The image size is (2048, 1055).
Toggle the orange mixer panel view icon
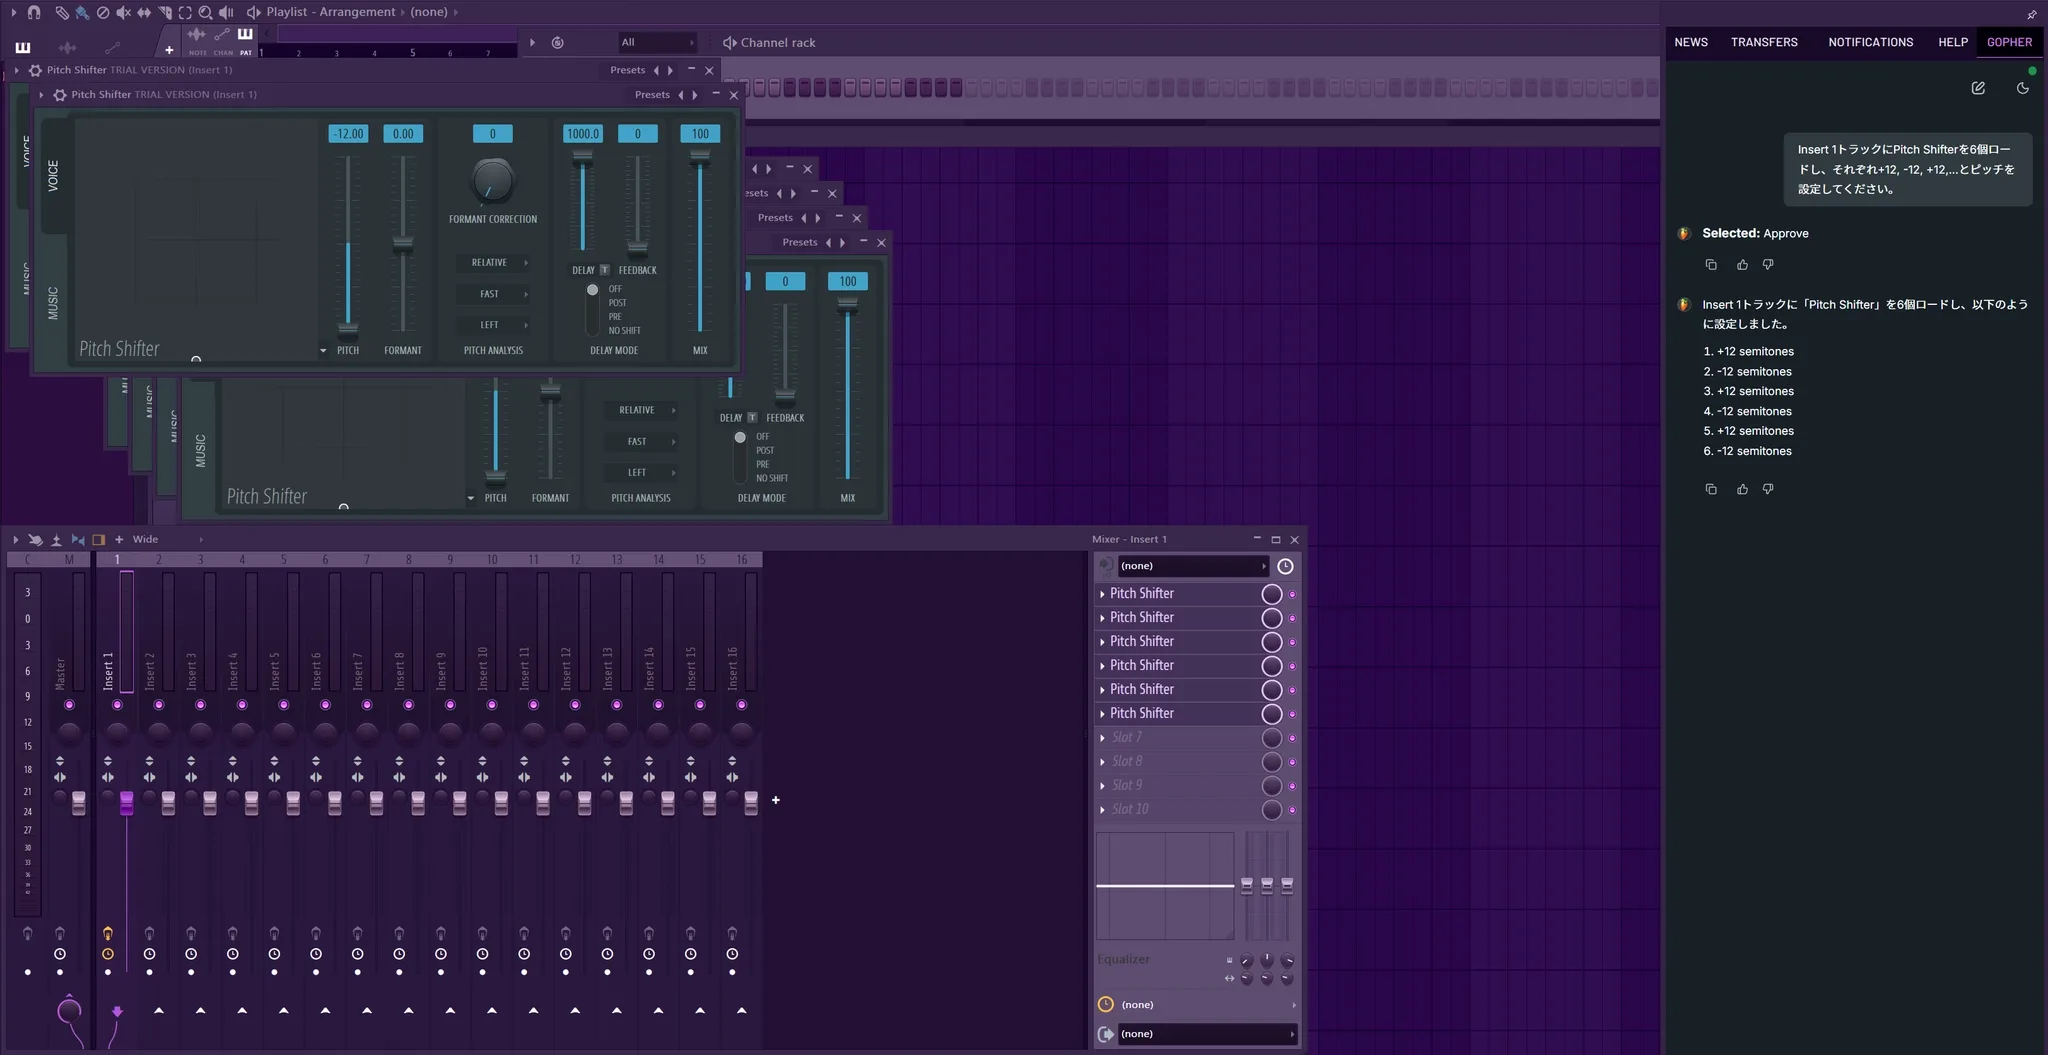(x=98, y=539)
